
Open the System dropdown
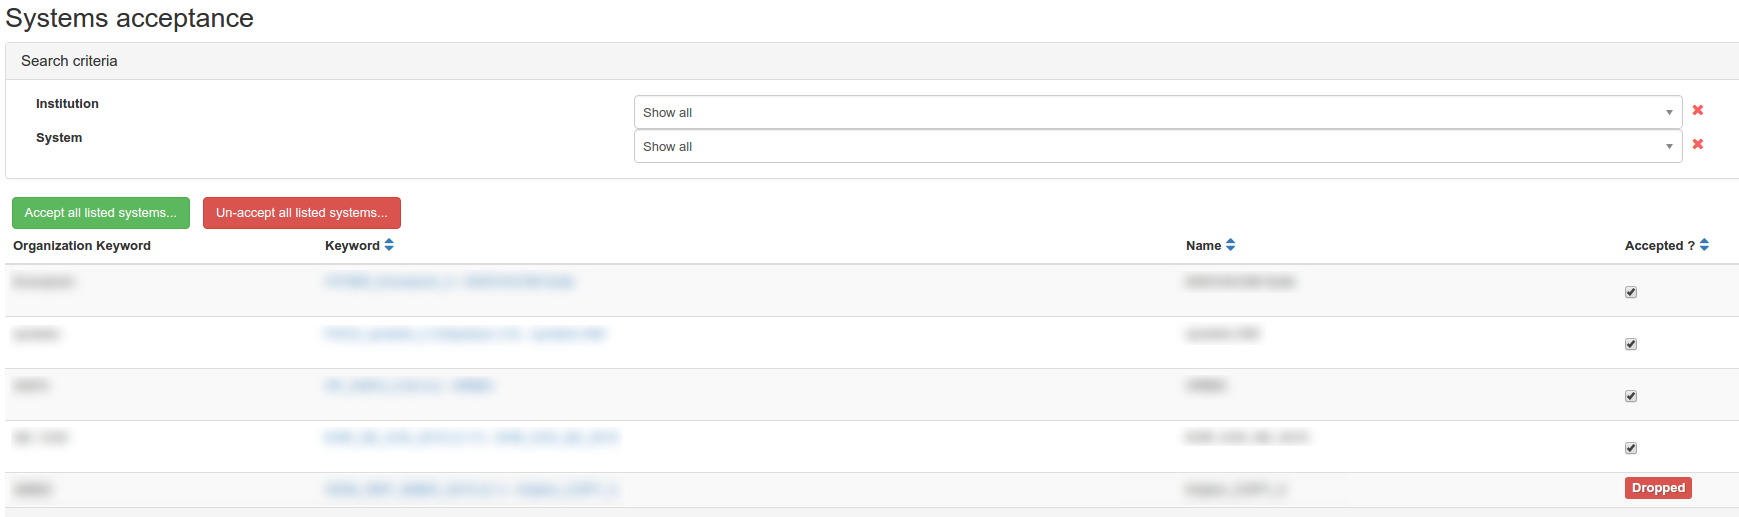pyautogui.click(x=1157, y=146)
